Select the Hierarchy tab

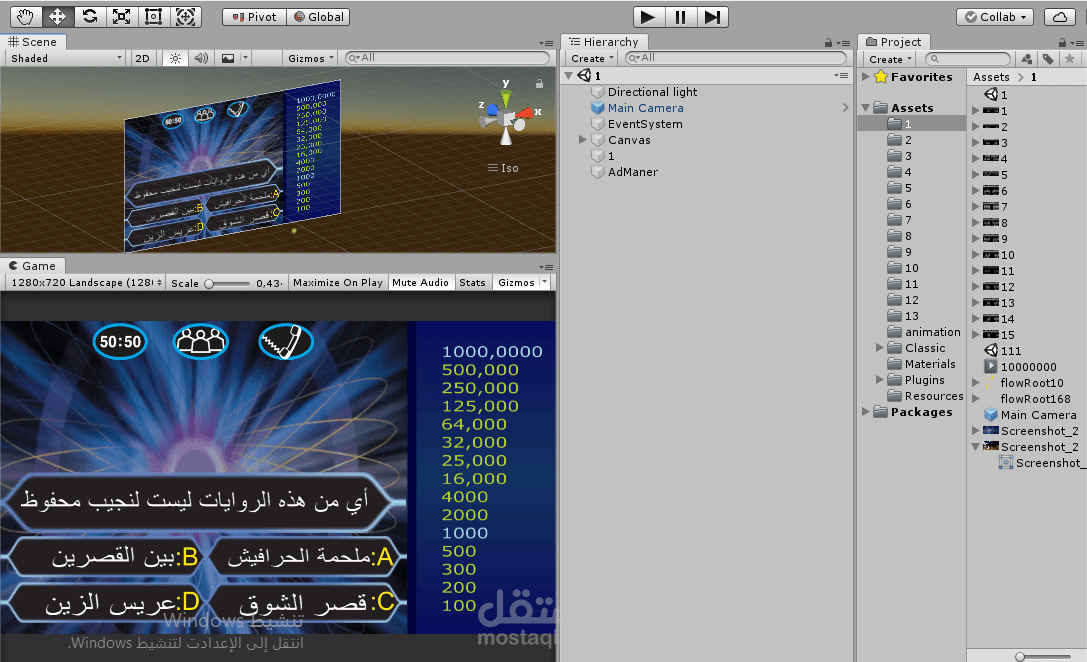tap(604, 42)
